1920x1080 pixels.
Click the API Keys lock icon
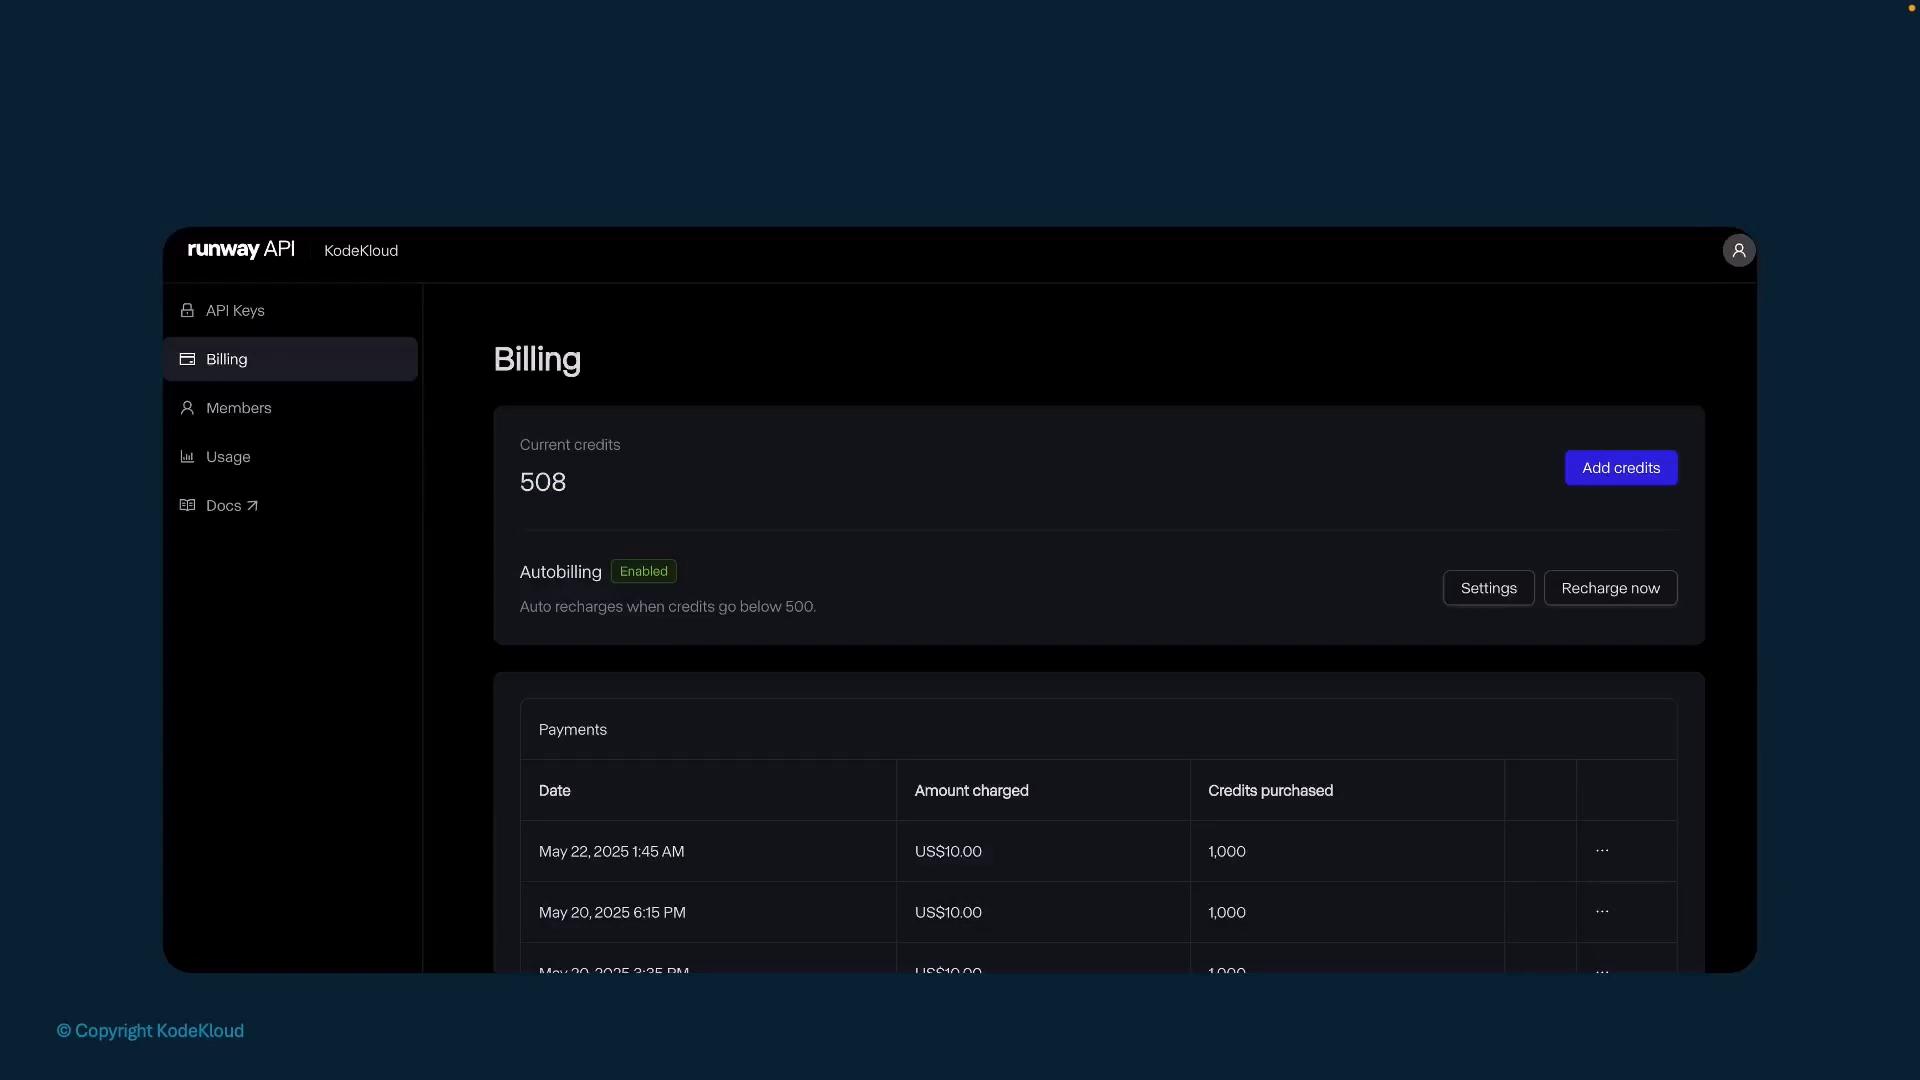click(187, 310)
